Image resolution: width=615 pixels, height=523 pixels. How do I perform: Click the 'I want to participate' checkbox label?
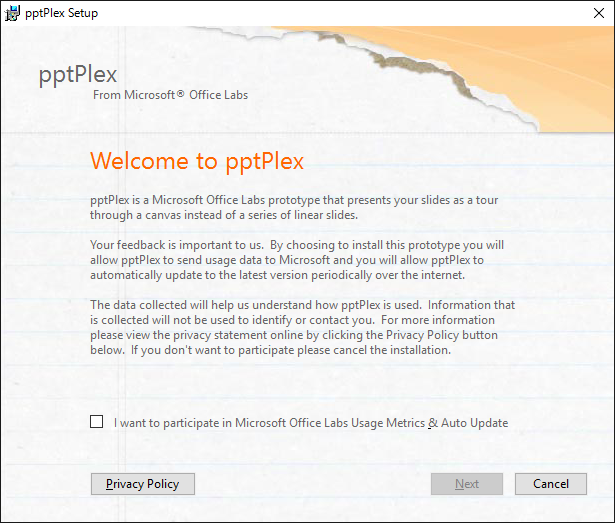coord(310,423)
